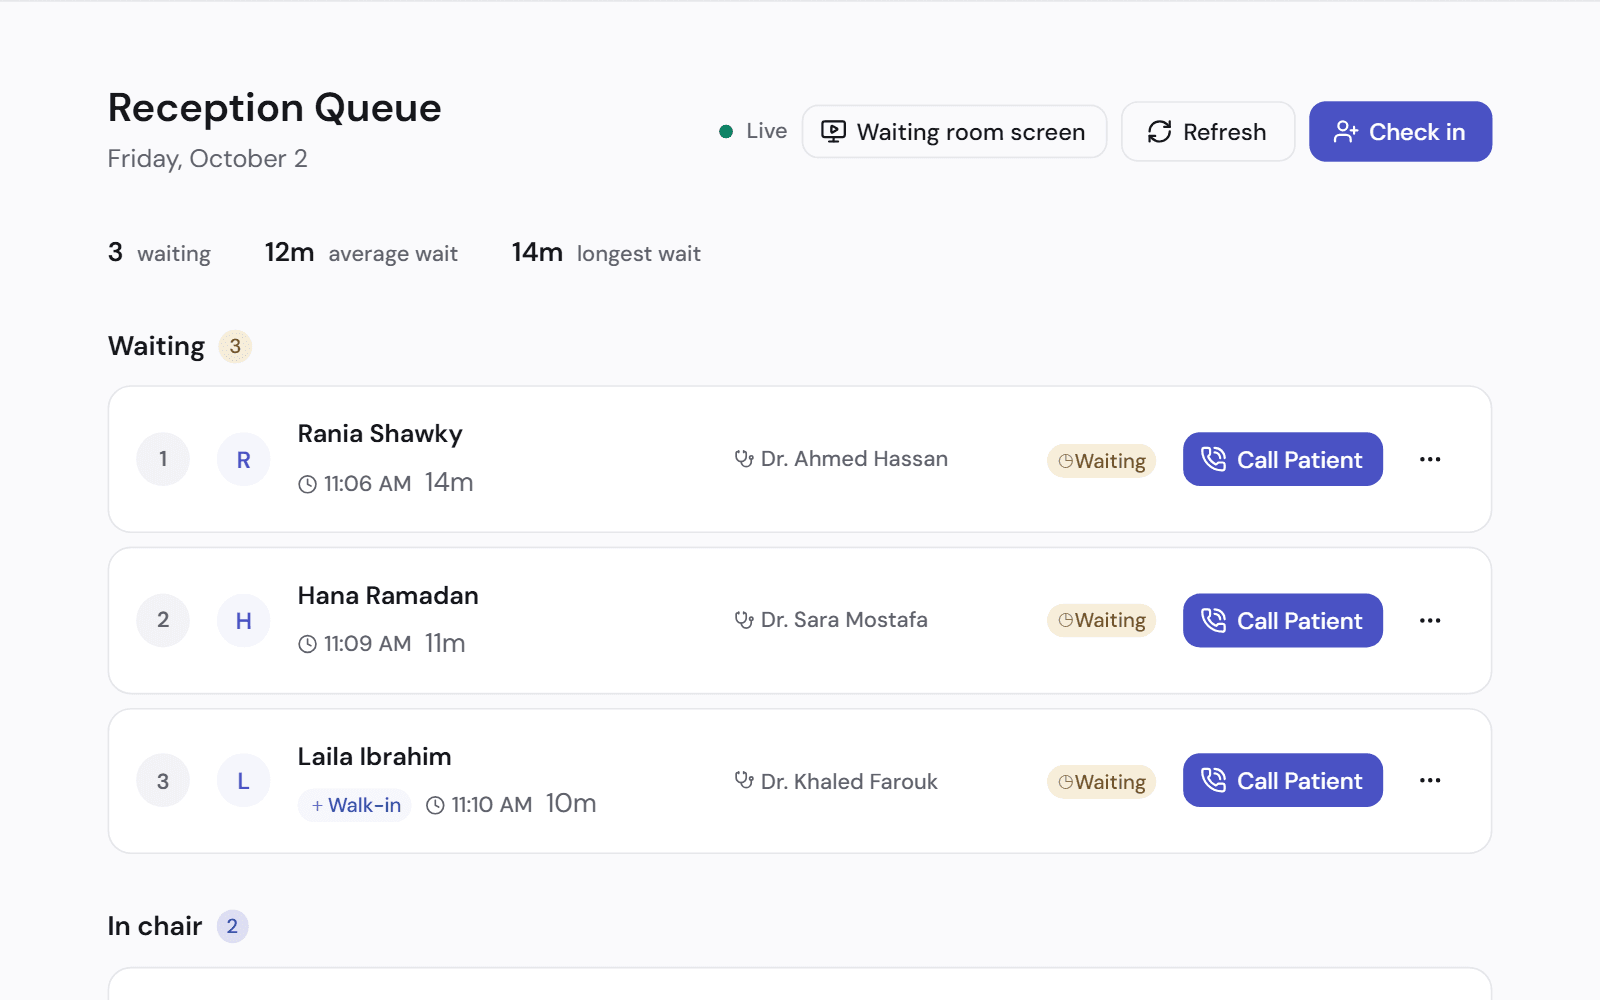The height and width of the screenshot is (1000, 1600).
Task: Click the Waiting status badge for Hana Ramadan
Action: click(1102, 620)
